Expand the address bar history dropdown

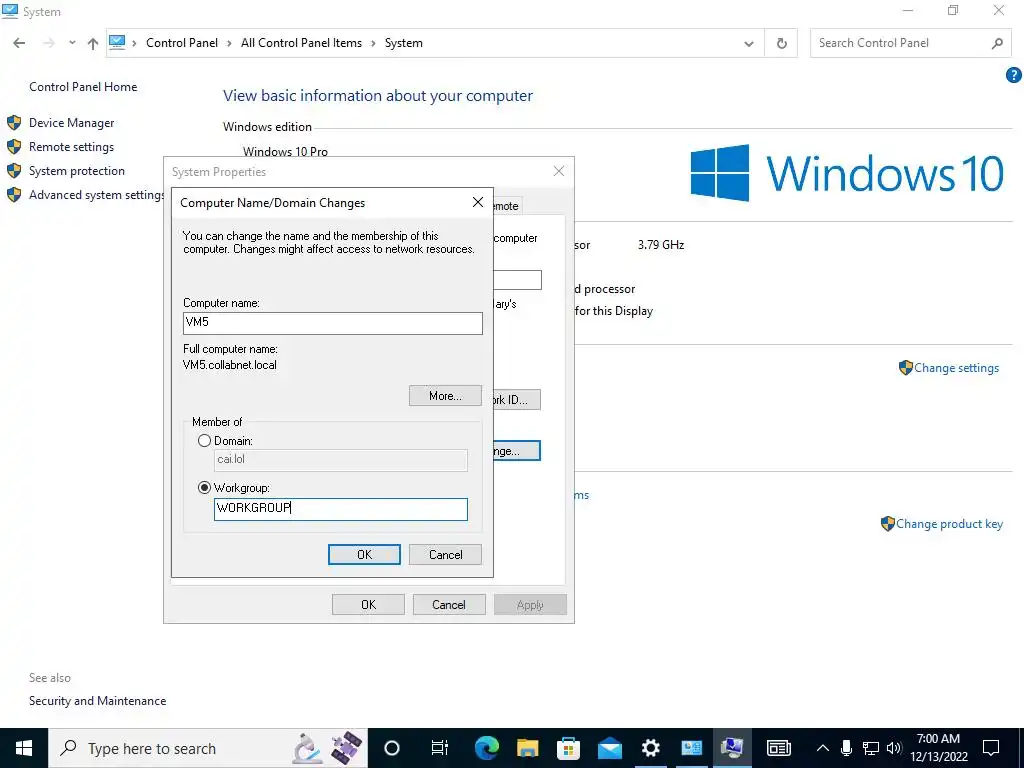tap(748, 44)
